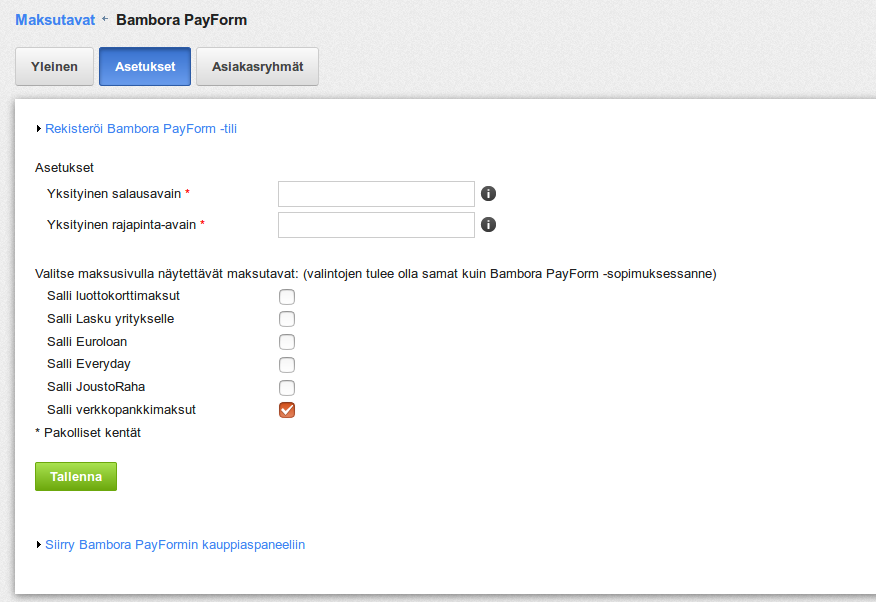
Task: Click the Salli luottokorttimaksut label
Action: (x=113, y=296)
